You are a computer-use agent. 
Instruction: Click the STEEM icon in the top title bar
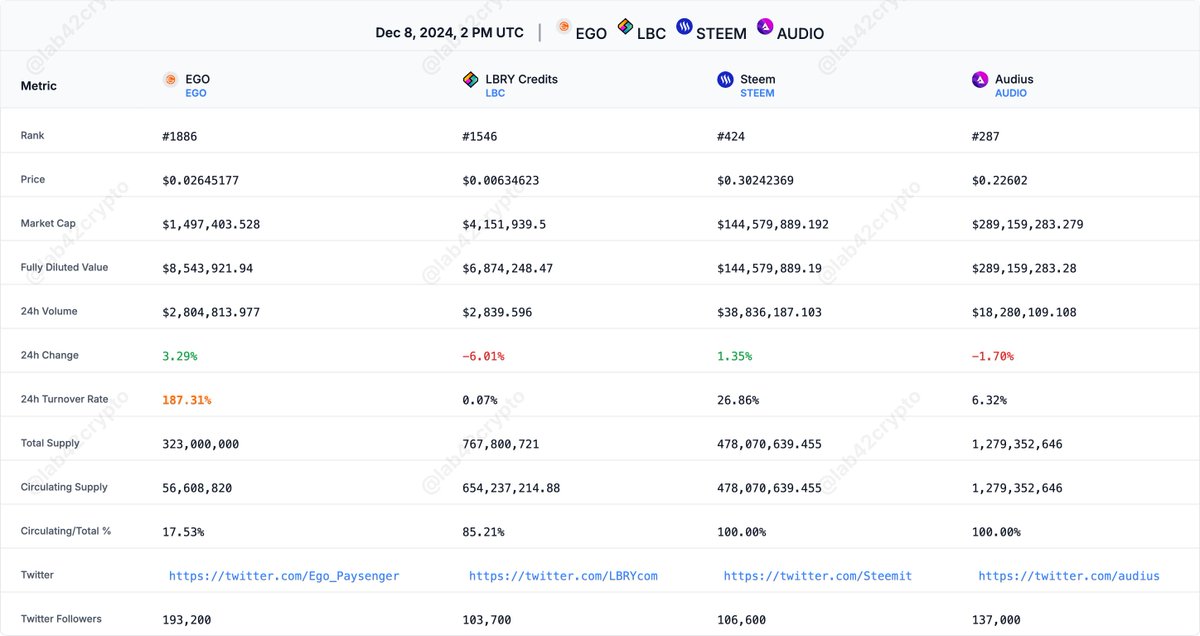684,27
